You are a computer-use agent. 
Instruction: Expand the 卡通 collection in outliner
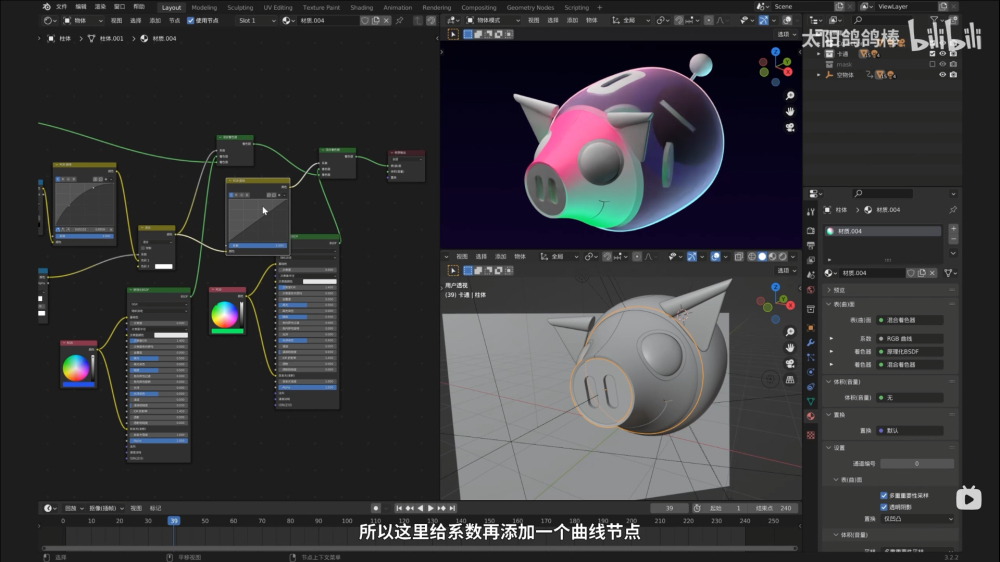click(819, 54)
